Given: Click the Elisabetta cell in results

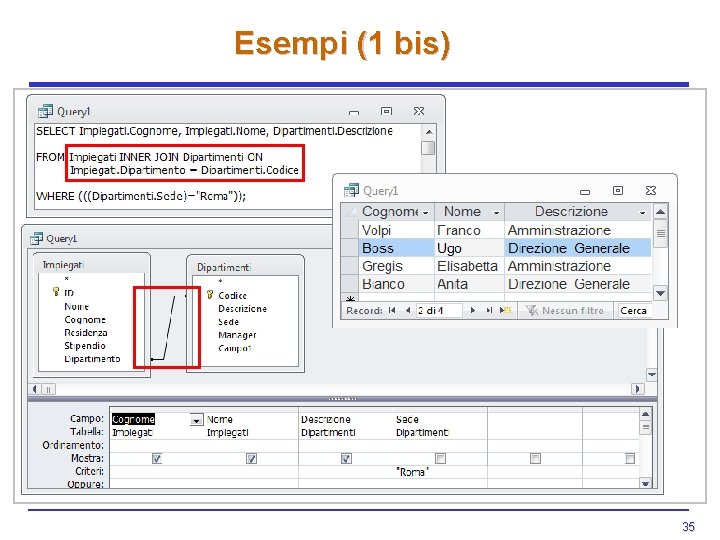Looking at the screenshot, I should click(x=469, y=266).
